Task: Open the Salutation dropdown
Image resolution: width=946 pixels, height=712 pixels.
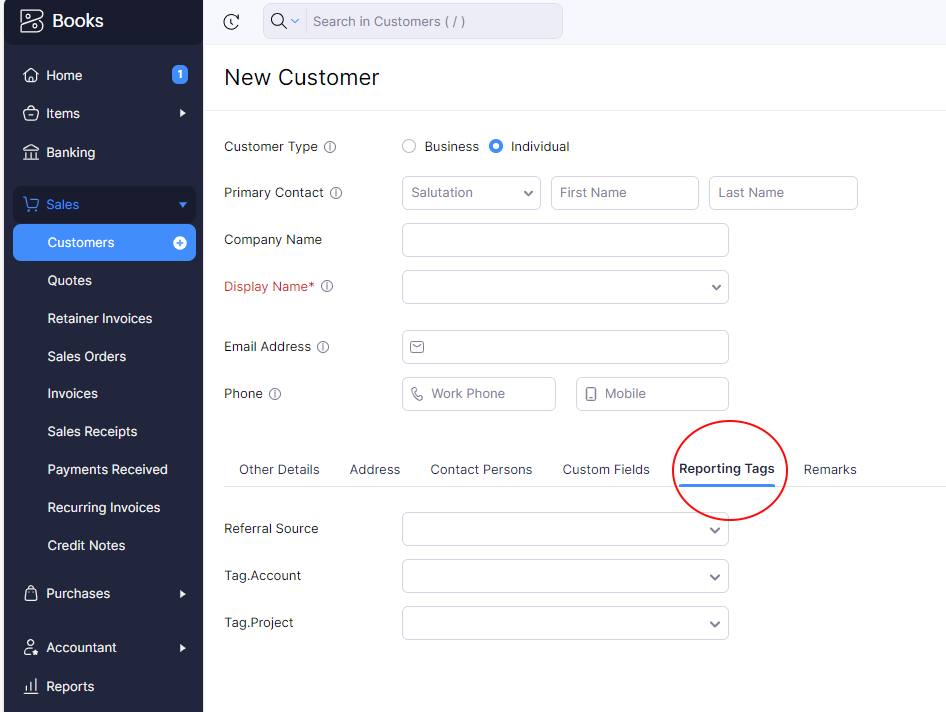Action: (x=471, y=193)
